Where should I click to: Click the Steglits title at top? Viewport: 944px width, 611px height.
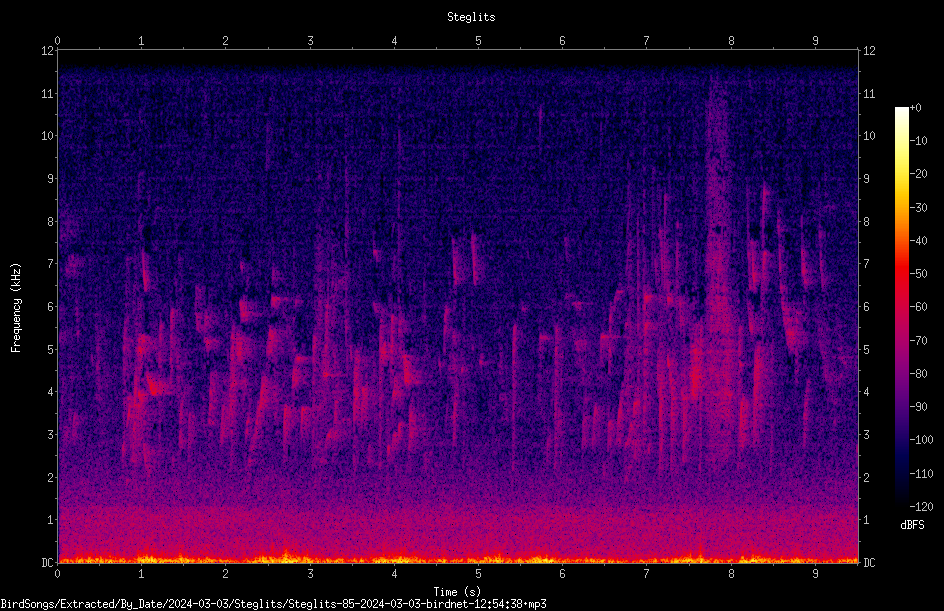coord(471,17)
